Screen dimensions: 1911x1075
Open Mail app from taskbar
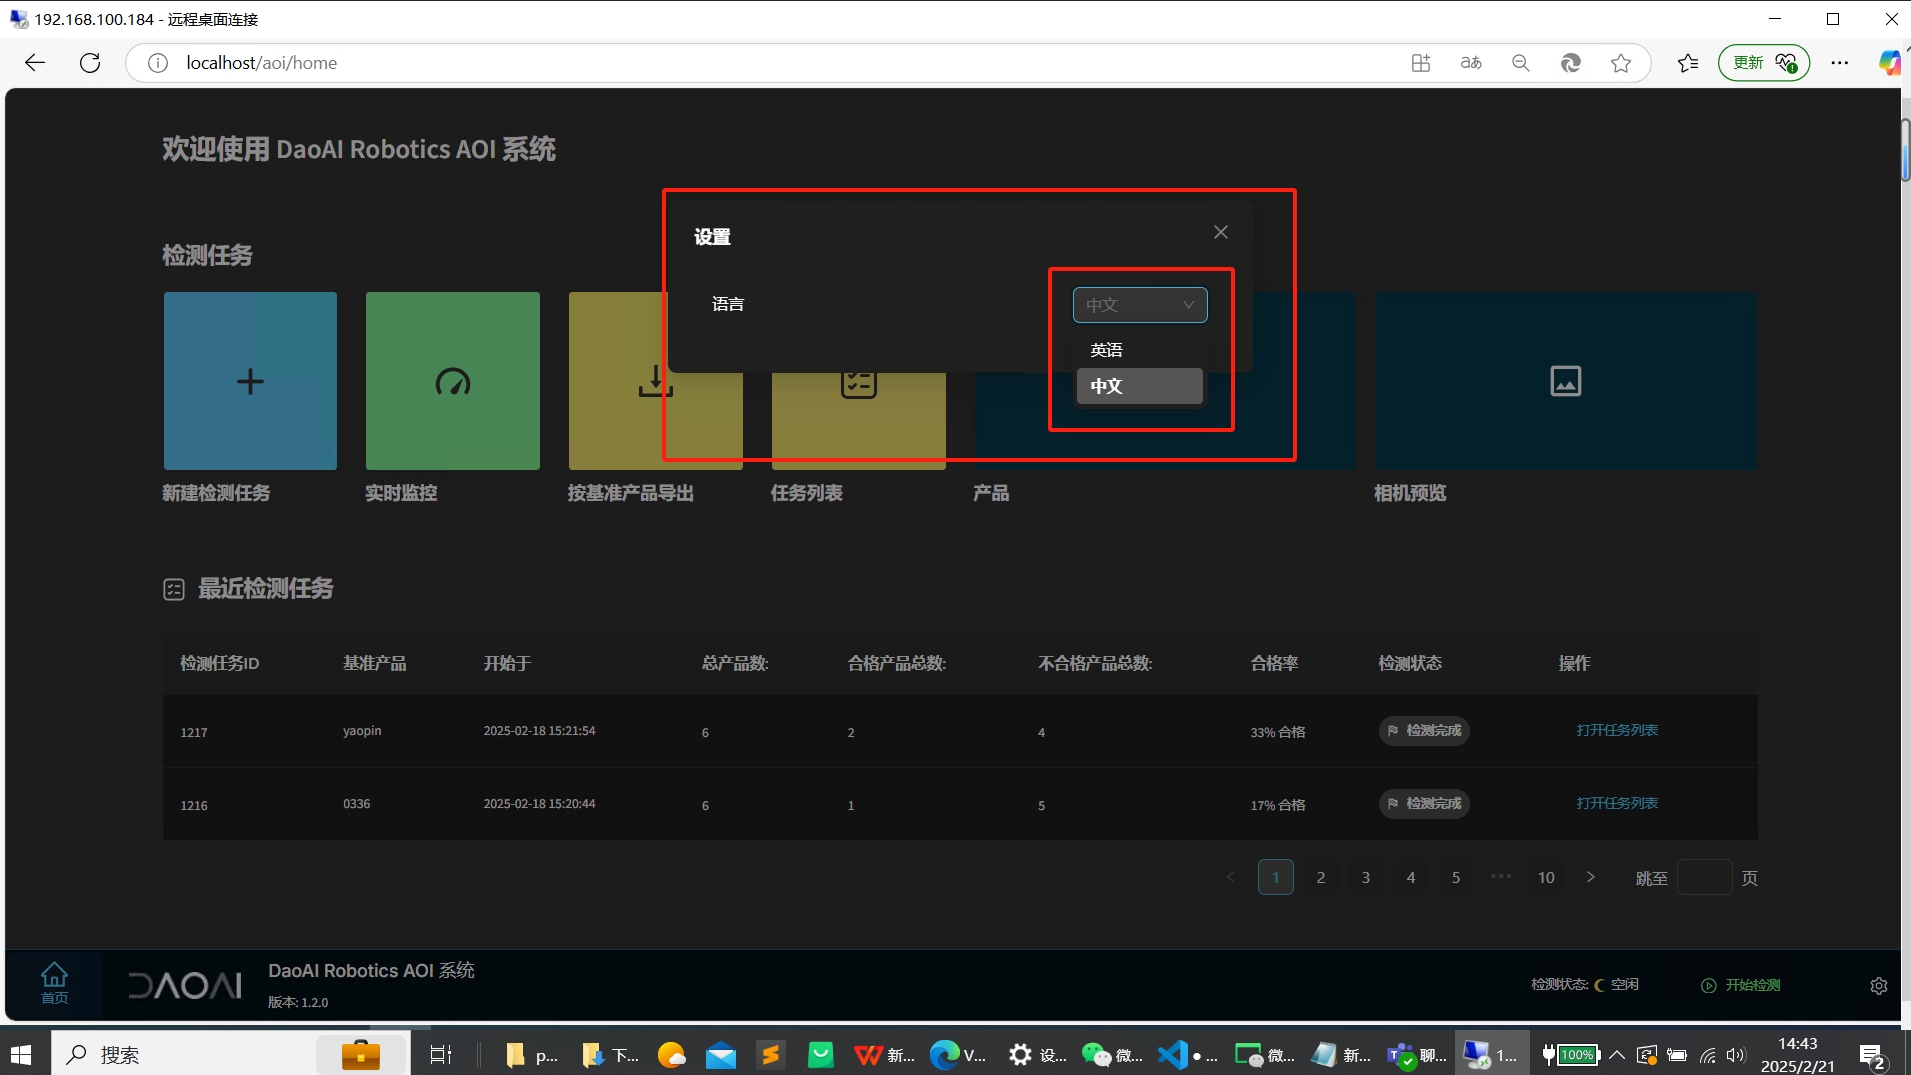click(720, 1054)
